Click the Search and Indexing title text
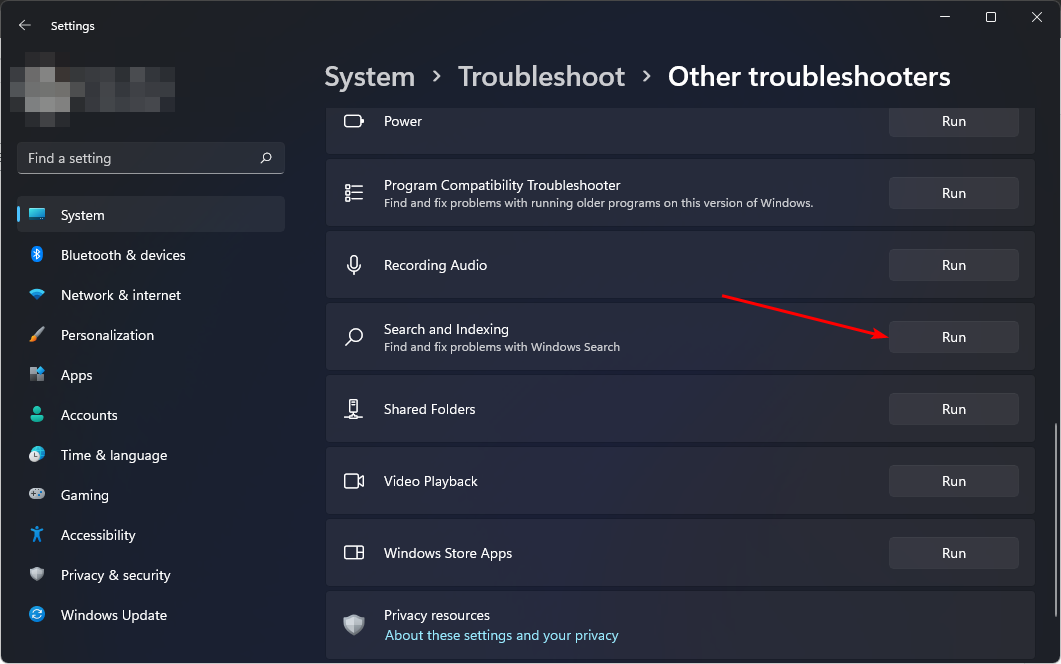Image resolution: width=1061 pixels, height=664 pixels. (x=446, y=329)
